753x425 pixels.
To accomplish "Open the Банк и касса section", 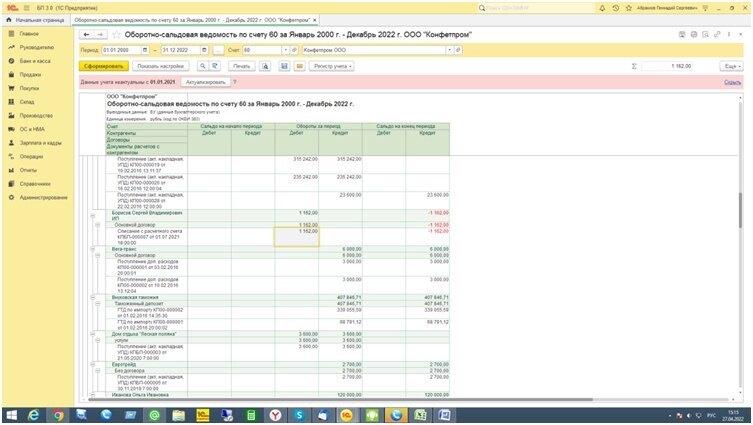I will point(35,61).
